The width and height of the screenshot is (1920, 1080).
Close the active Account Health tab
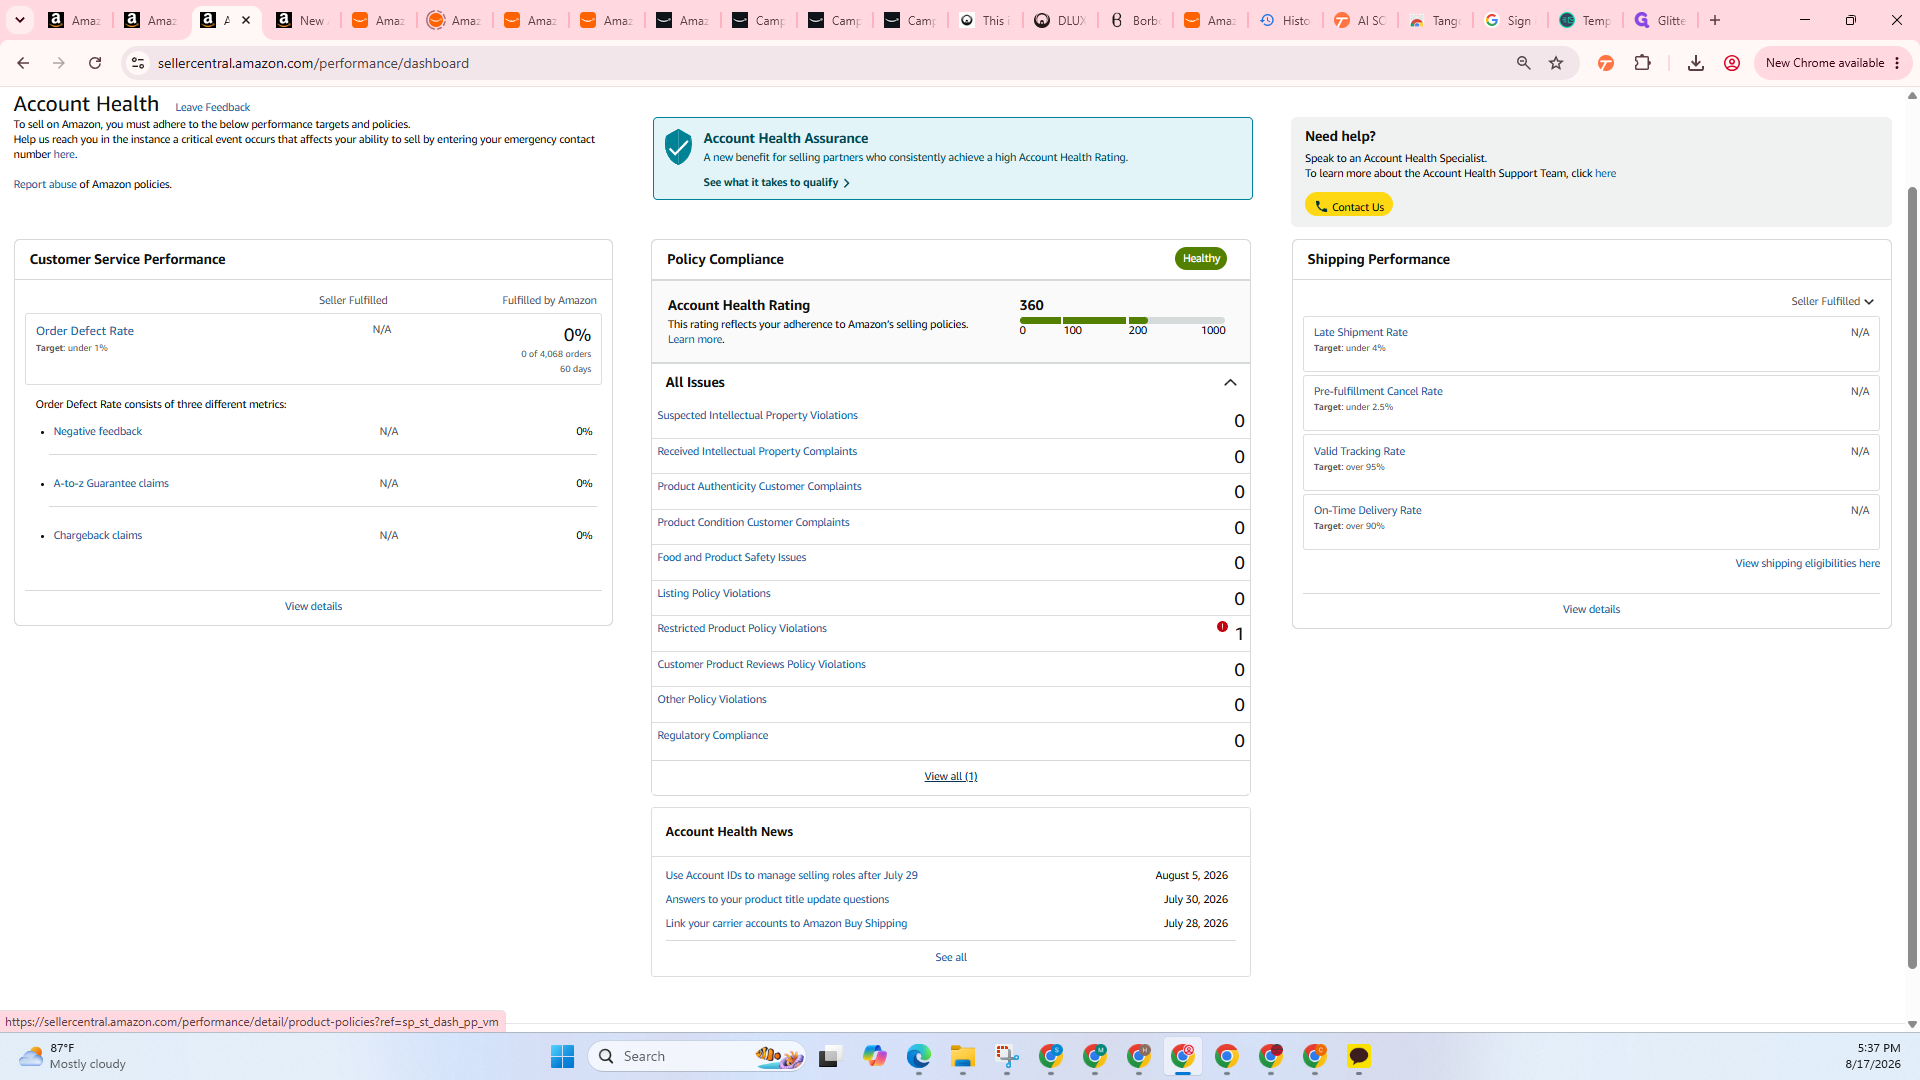pos(246,20)
